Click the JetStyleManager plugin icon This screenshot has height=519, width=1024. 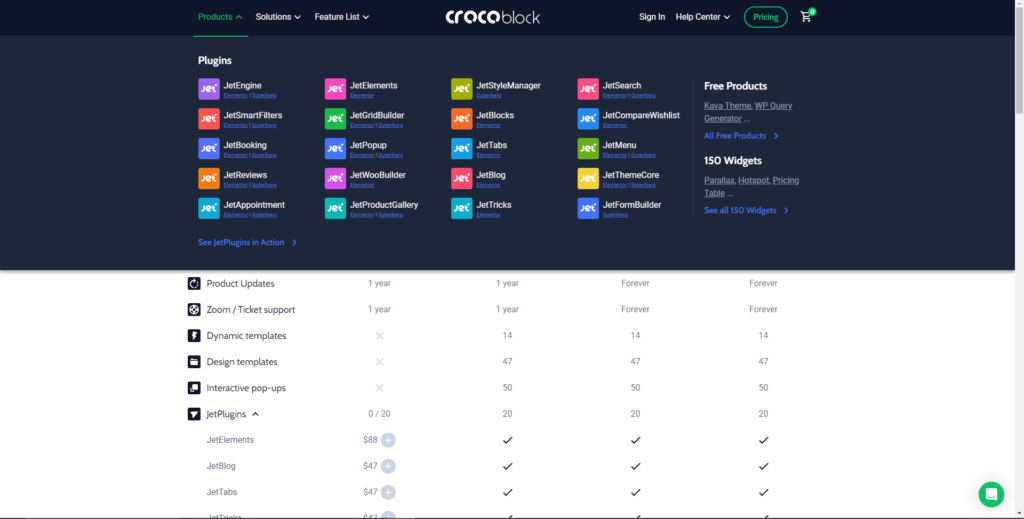click(461, 89)
